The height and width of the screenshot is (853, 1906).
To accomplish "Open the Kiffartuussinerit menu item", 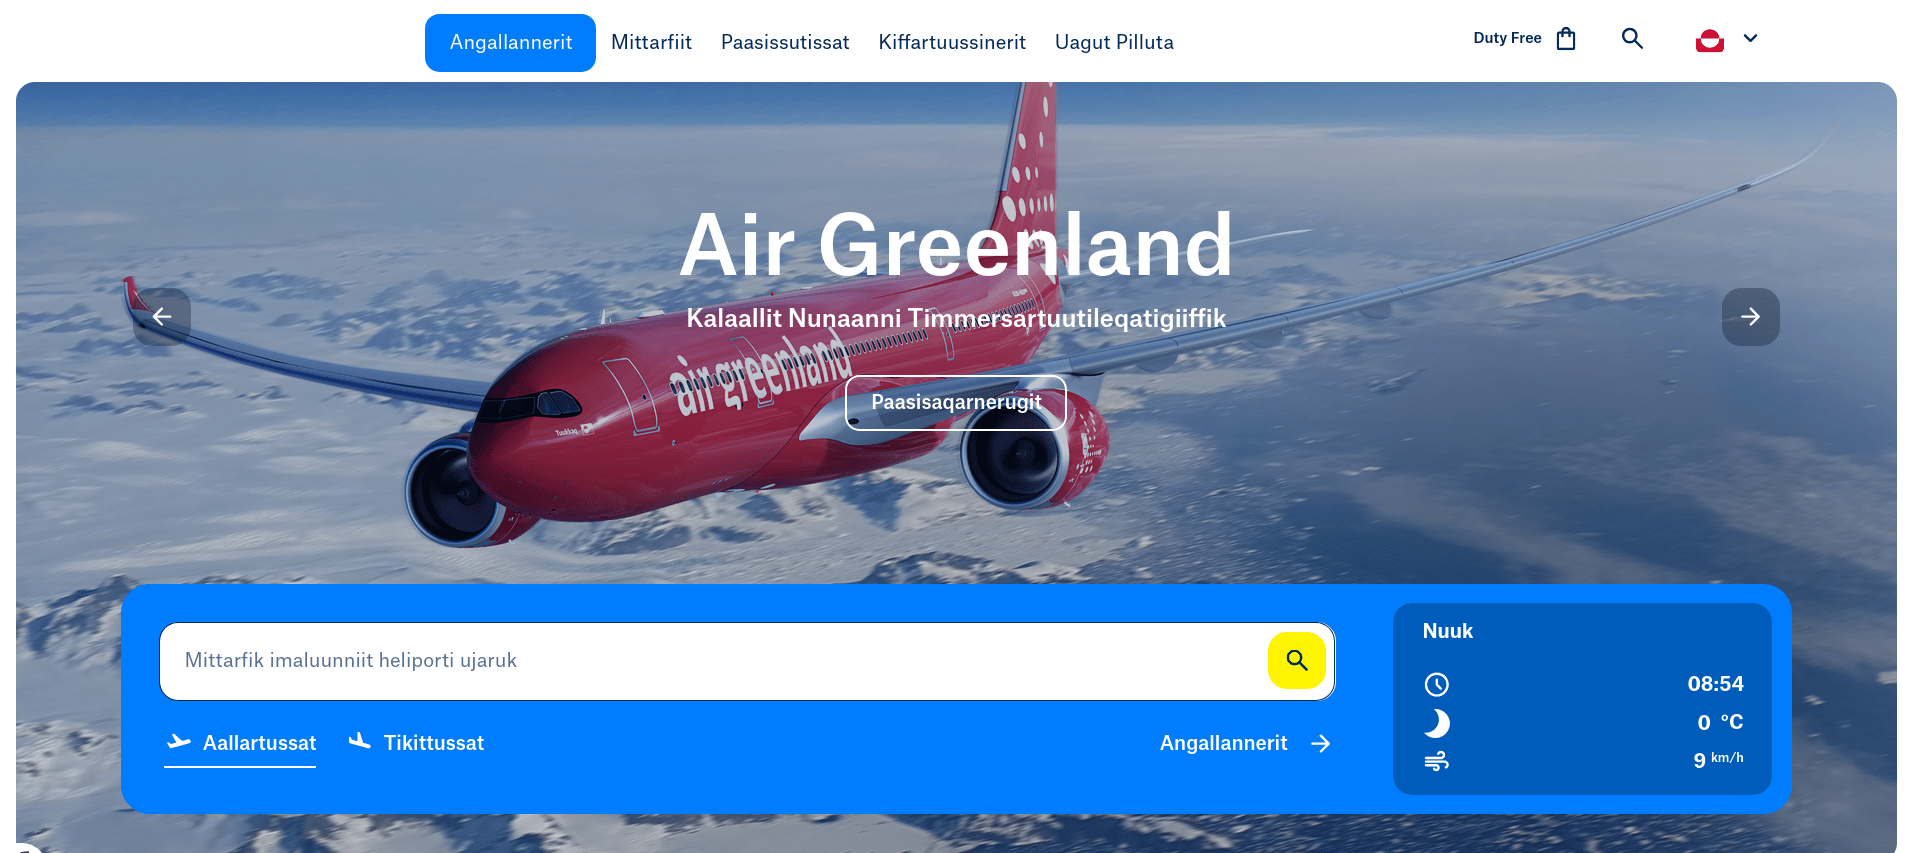I will point(952,43).
